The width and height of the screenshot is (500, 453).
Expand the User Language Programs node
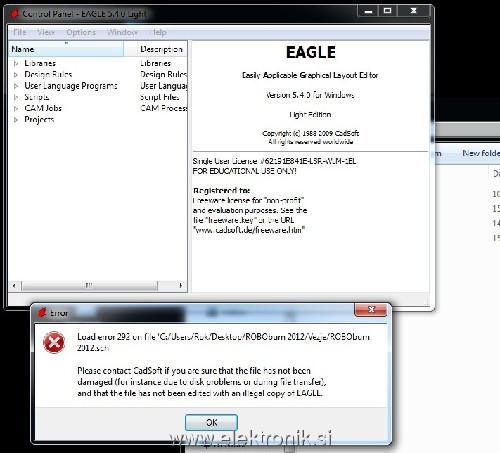pos(16,86)
